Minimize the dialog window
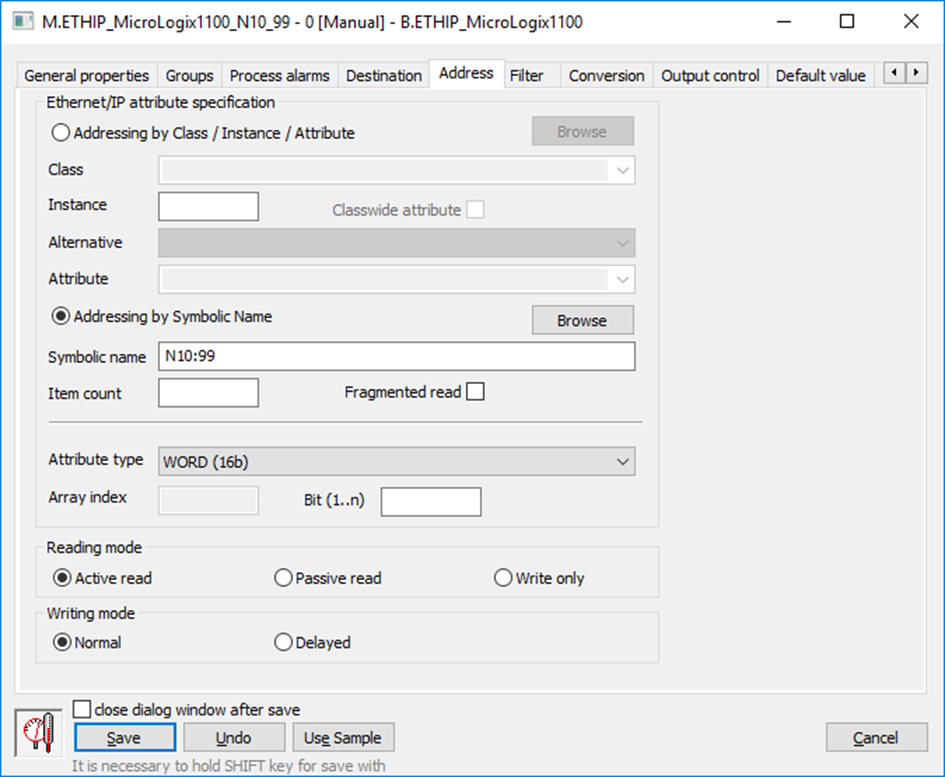This screenshot has height=777, width=945. pos(784,22)
